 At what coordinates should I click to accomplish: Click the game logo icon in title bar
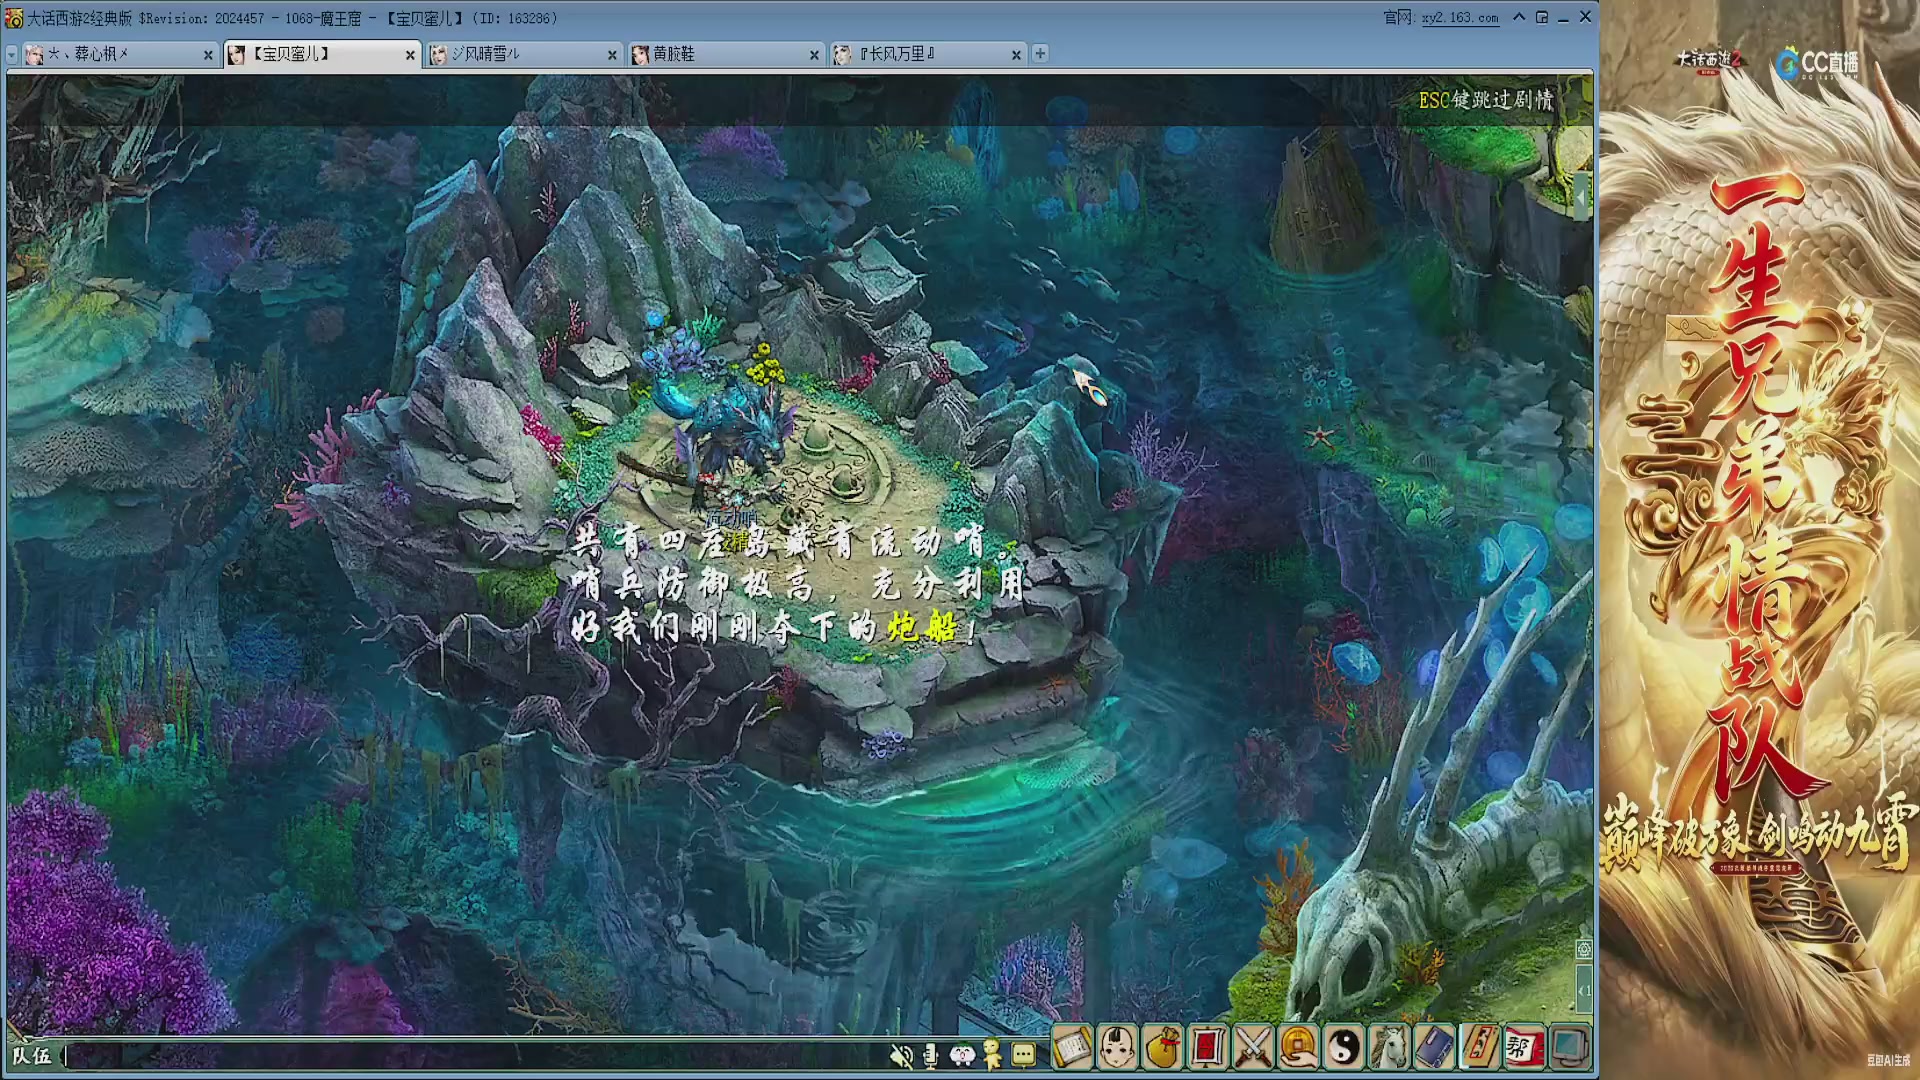(14, 18)
